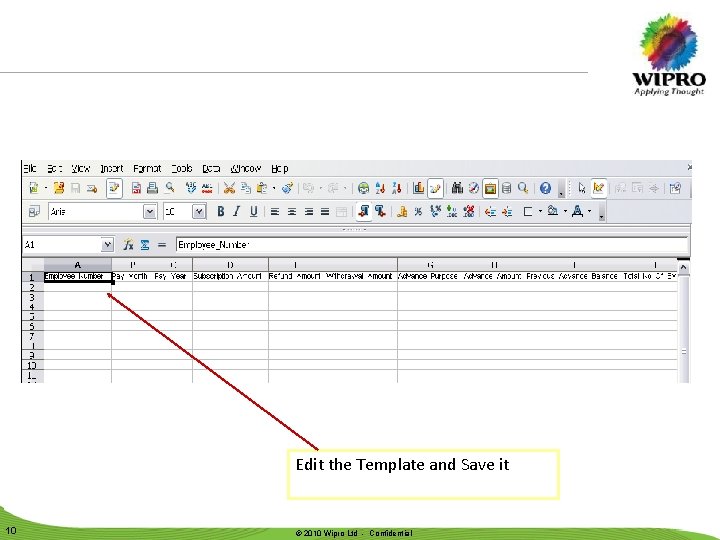Viewport: 720px width, 540px height.
Task: Create a new spreadsheet with the New icon
Action: click(34, 188)
